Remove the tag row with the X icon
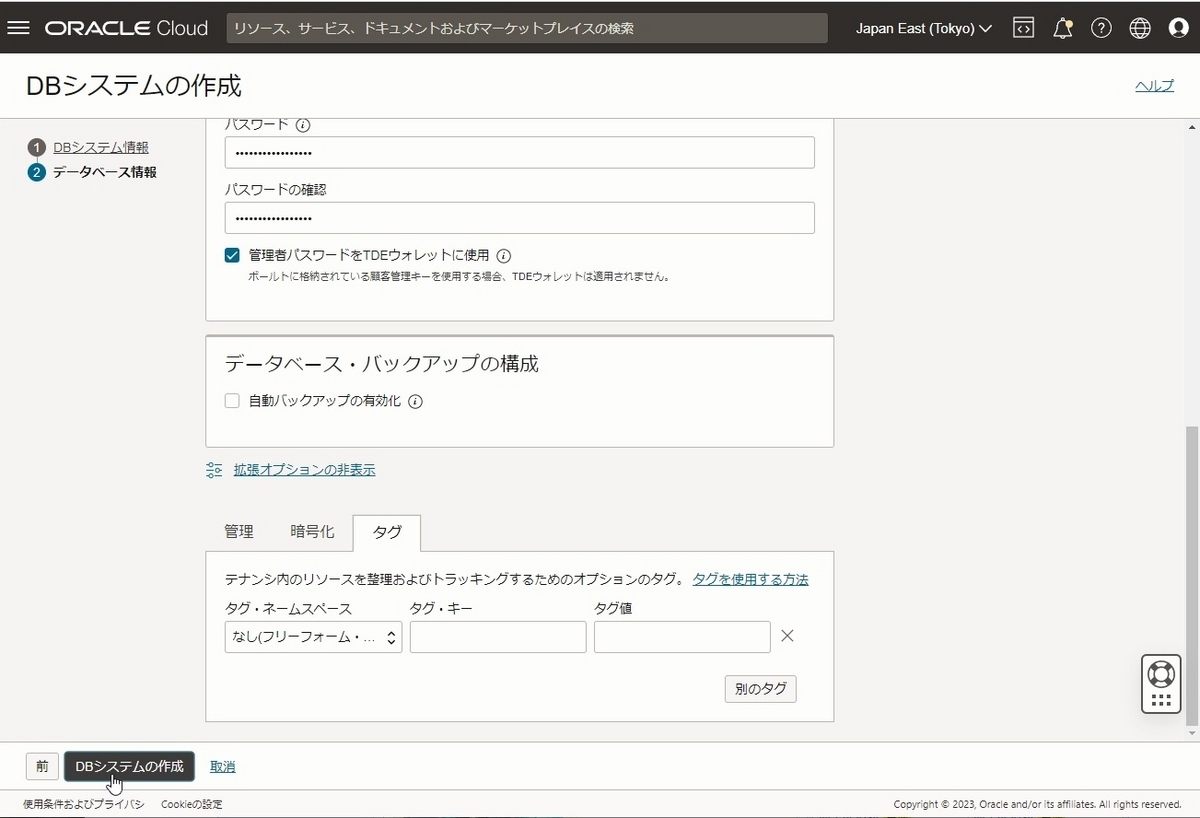The image size is (1200, 818). coord(787,635)
